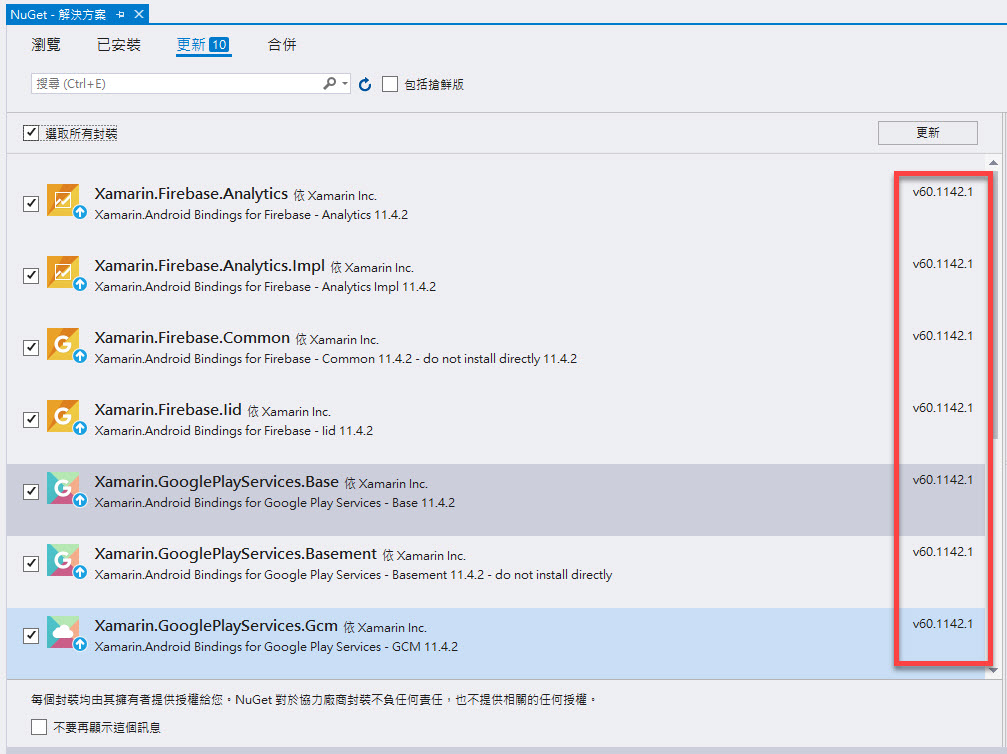
Task: Switch to the 合併 tab
Action: [x=282, y=44]
